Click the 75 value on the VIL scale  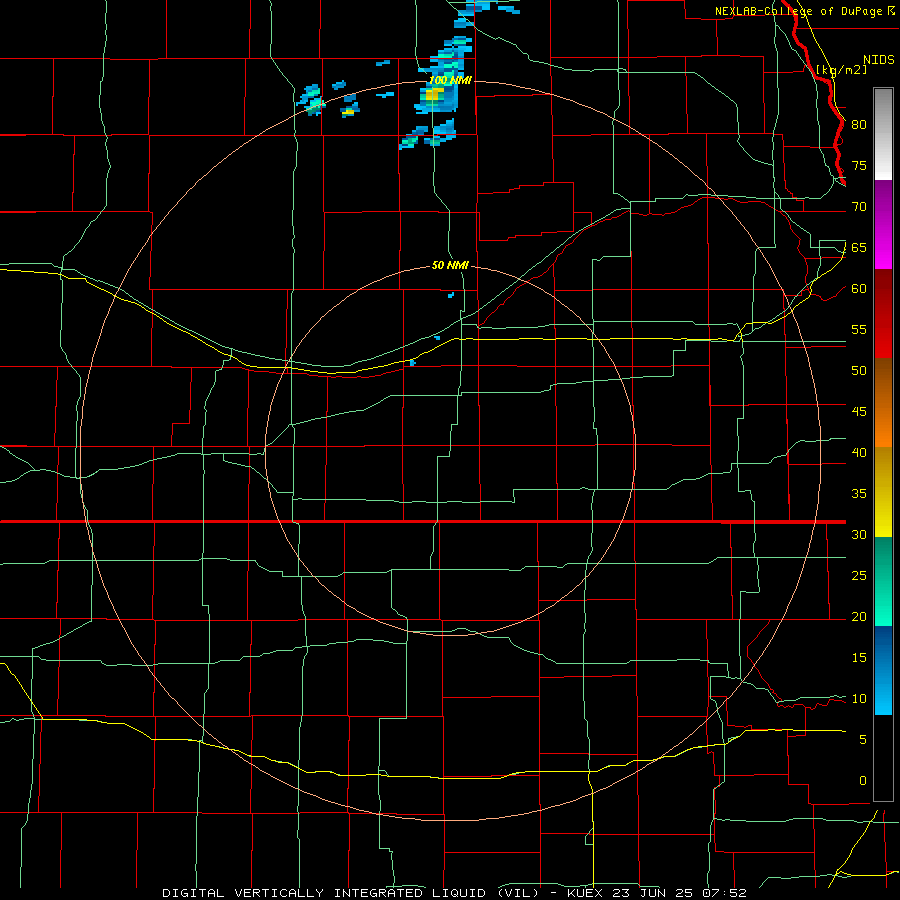(x=859, y=165)
